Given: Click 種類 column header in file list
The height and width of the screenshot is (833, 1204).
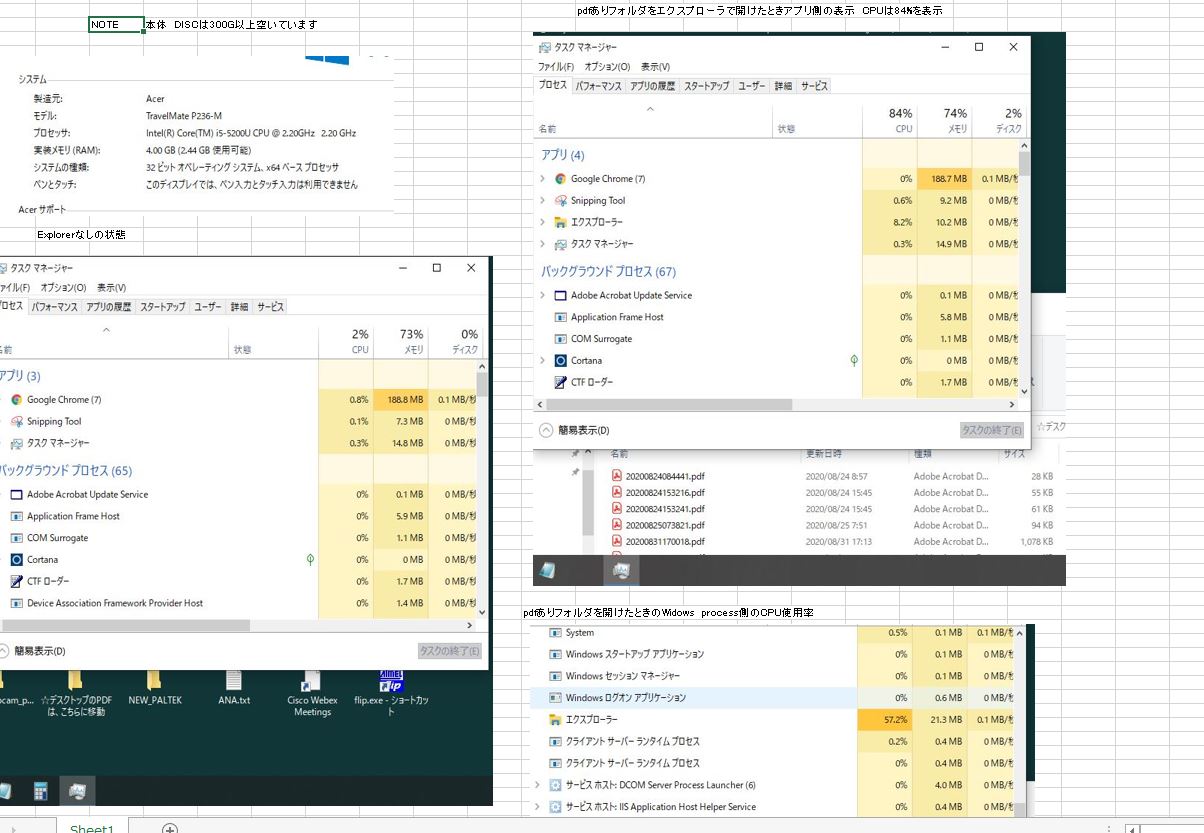Looking at the screenshot, I should 922,454.
